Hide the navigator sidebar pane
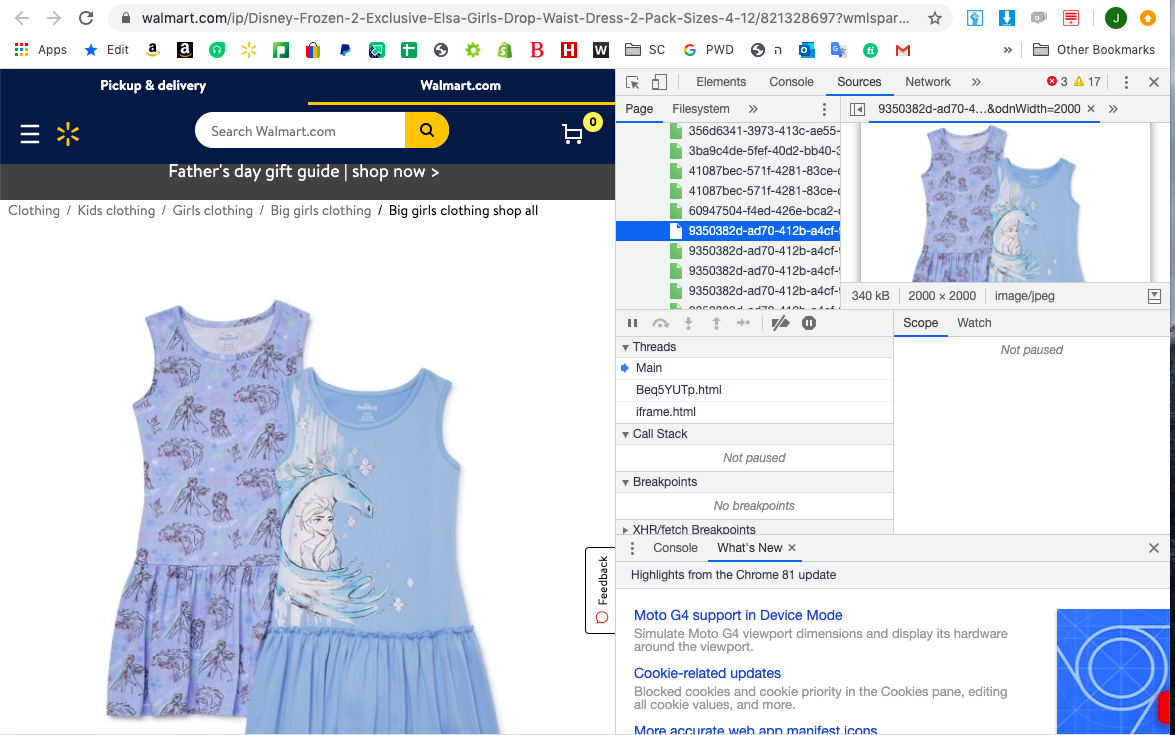Image resolution: width=1175 pixels, height=735 pixels. click(x=857, y=109)
